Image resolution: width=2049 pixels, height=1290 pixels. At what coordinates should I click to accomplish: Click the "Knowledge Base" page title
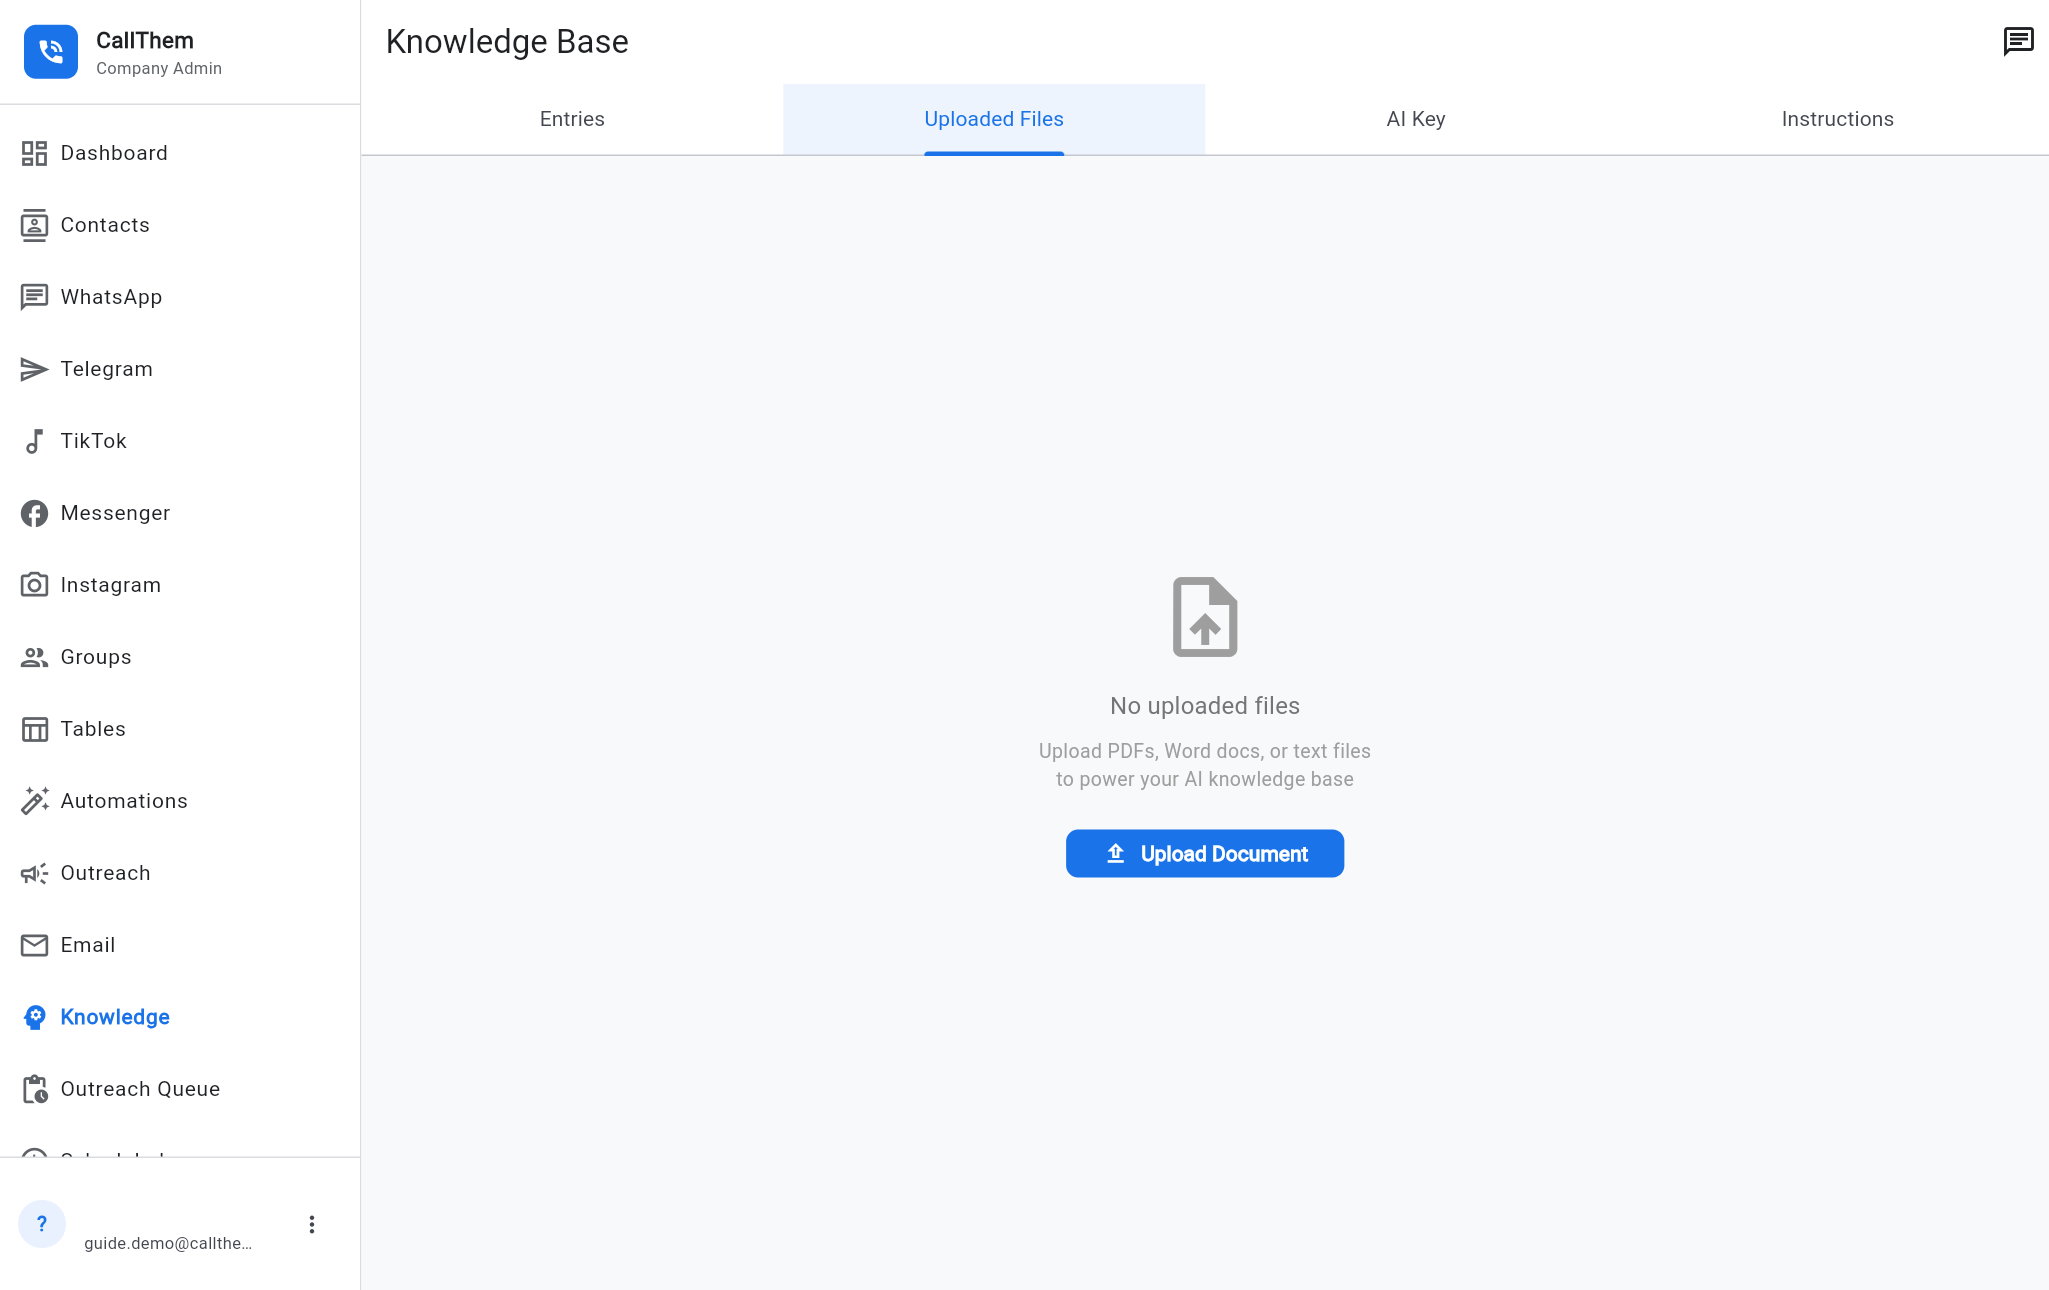pos(507,42)
